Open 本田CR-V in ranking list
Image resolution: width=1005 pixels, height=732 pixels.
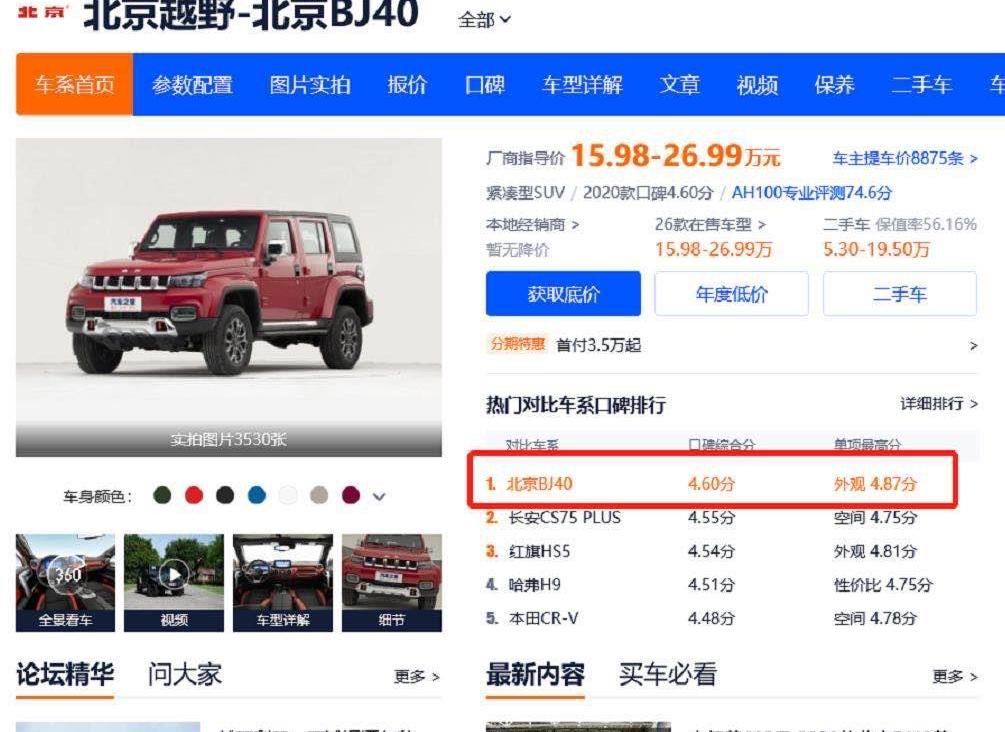click(543, 619)
